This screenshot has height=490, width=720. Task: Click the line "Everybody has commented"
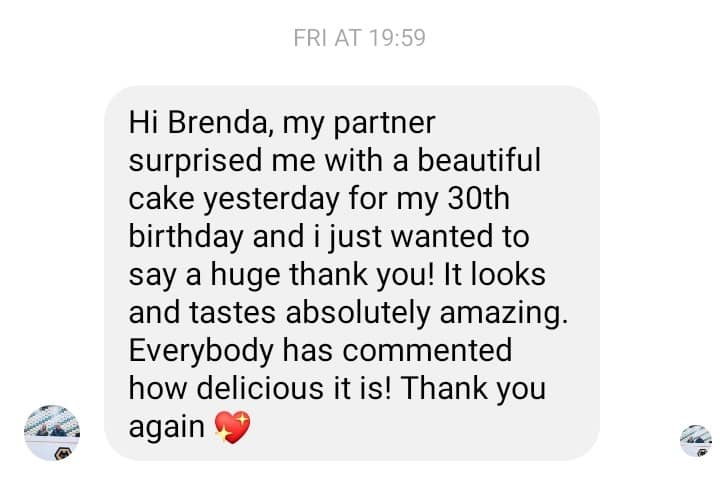pos(320,351)
